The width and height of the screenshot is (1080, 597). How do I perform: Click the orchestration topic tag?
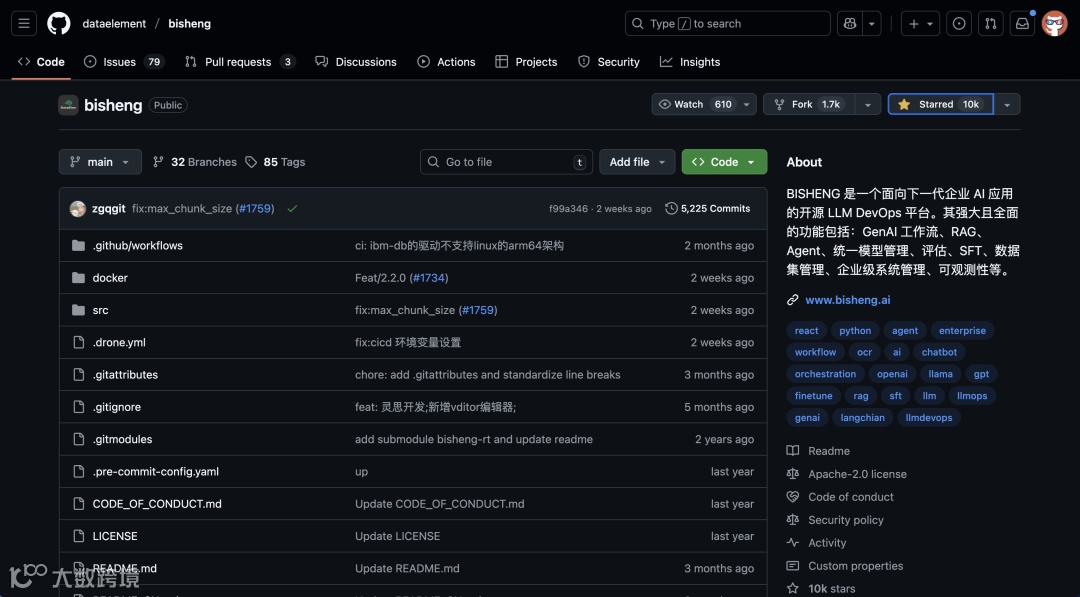(x=825, y=374)
